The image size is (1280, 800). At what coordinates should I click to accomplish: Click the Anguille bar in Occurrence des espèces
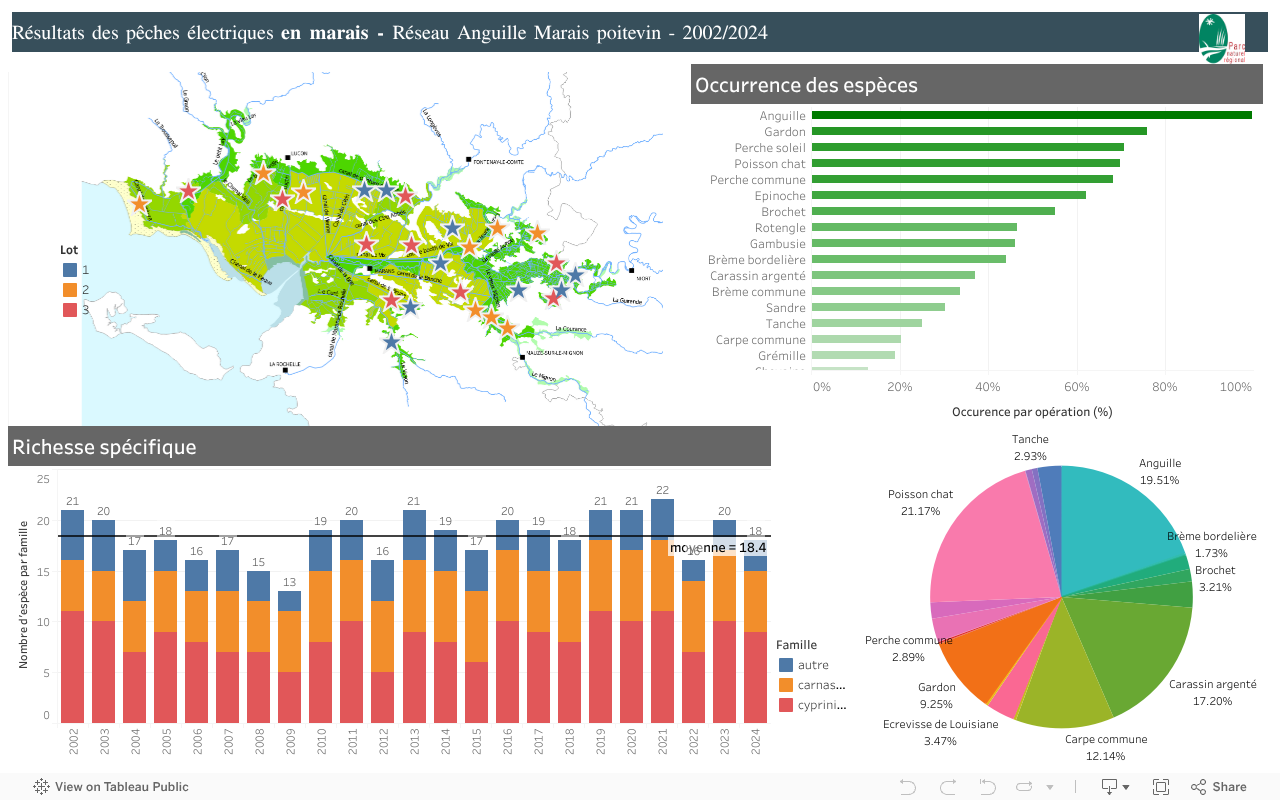(1030, 115)
